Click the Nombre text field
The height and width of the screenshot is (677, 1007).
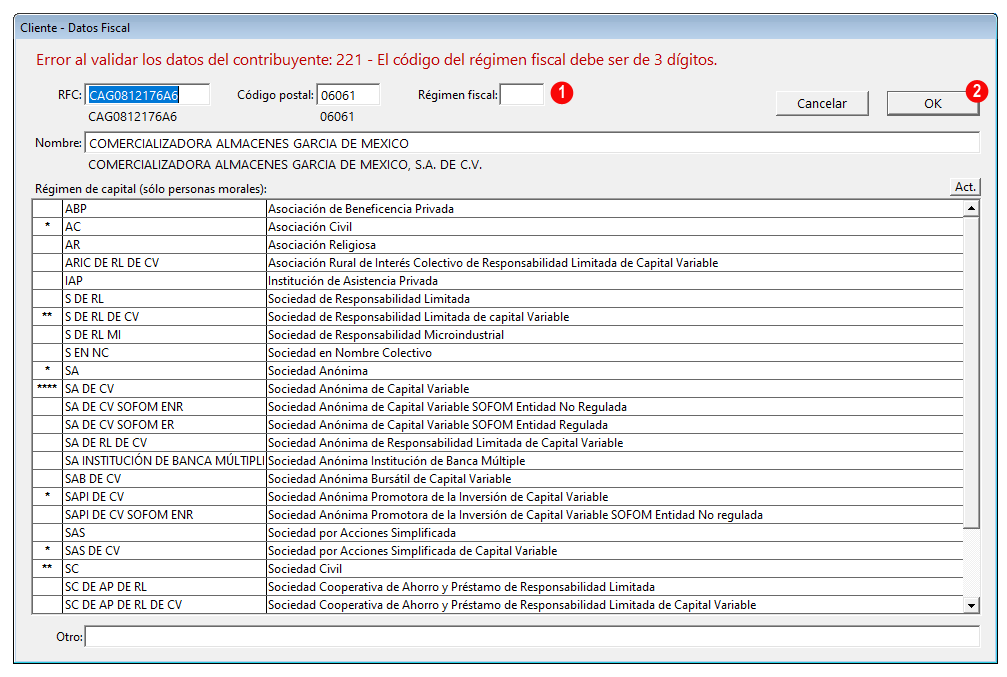pos(532,143)
